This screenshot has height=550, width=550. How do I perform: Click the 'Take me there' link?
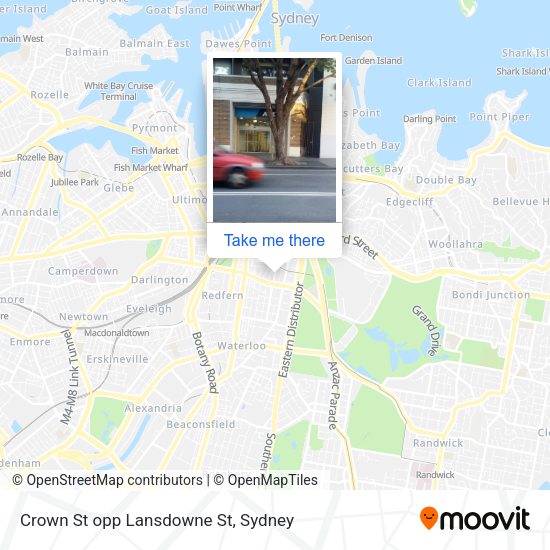274,241
